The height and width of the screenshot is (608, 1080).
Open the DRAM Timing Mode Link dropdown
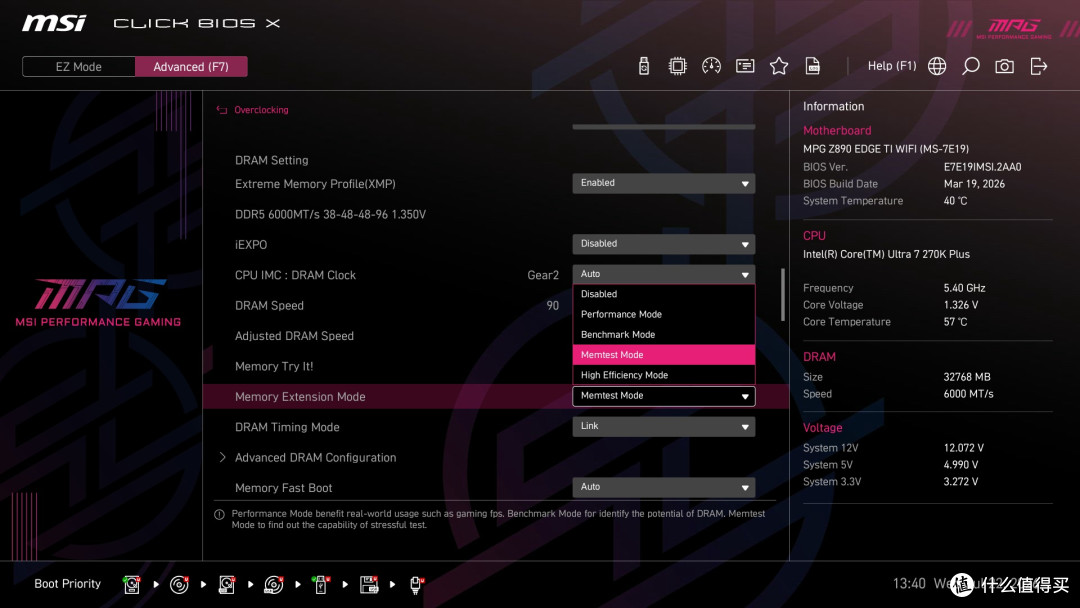click(663, 426)
